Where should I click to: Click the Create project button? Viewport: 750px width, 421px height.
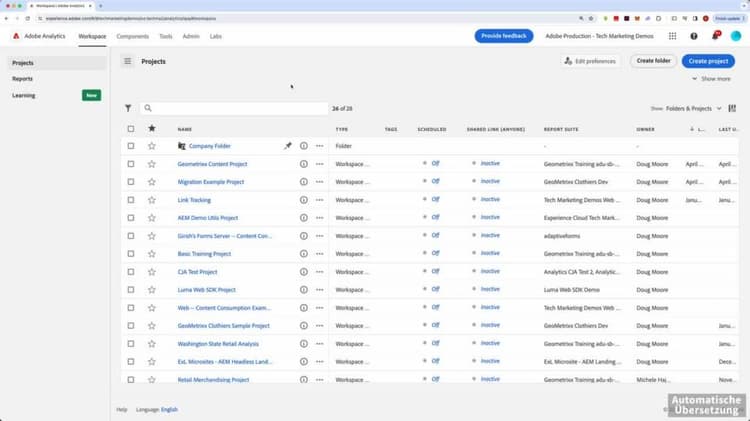[x=708, y=61]
